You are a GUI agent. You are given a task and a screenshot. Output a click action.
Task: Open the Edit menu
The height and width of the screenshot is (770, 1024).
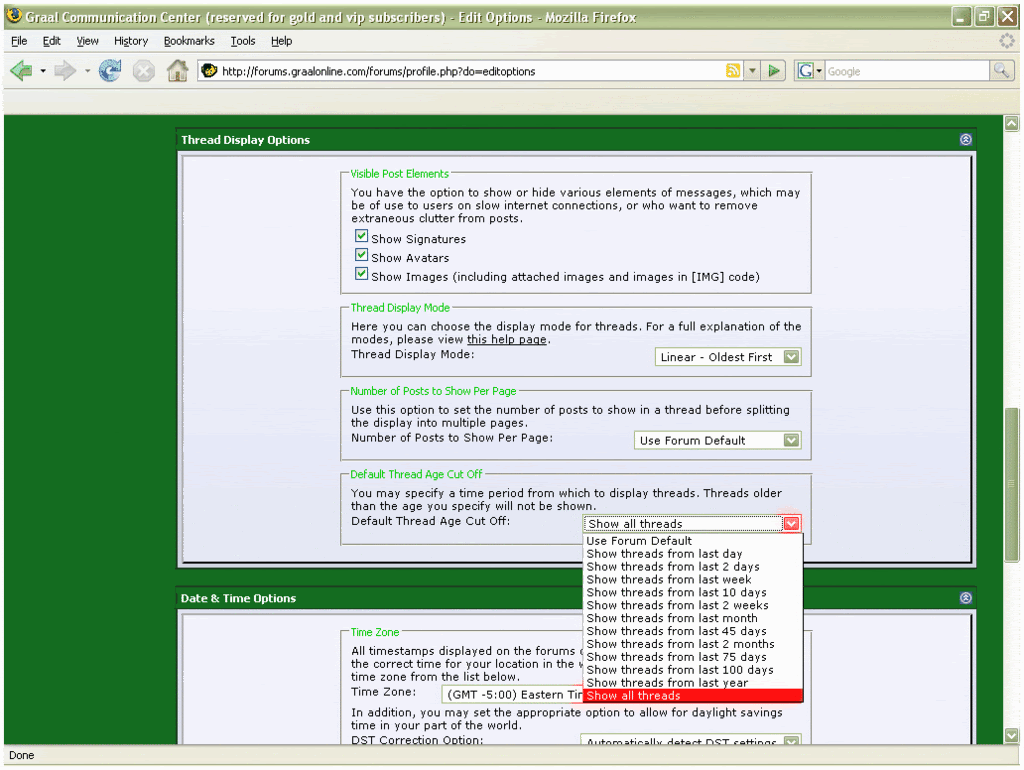coord(52,40)
